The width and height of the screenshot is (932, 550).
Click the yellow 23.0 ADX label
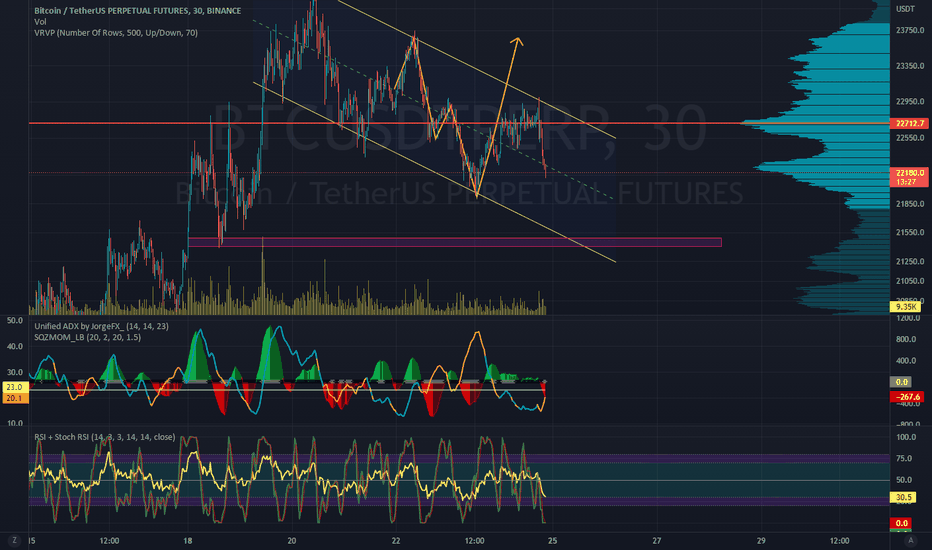pyautogui.click(x=14, y=387)
